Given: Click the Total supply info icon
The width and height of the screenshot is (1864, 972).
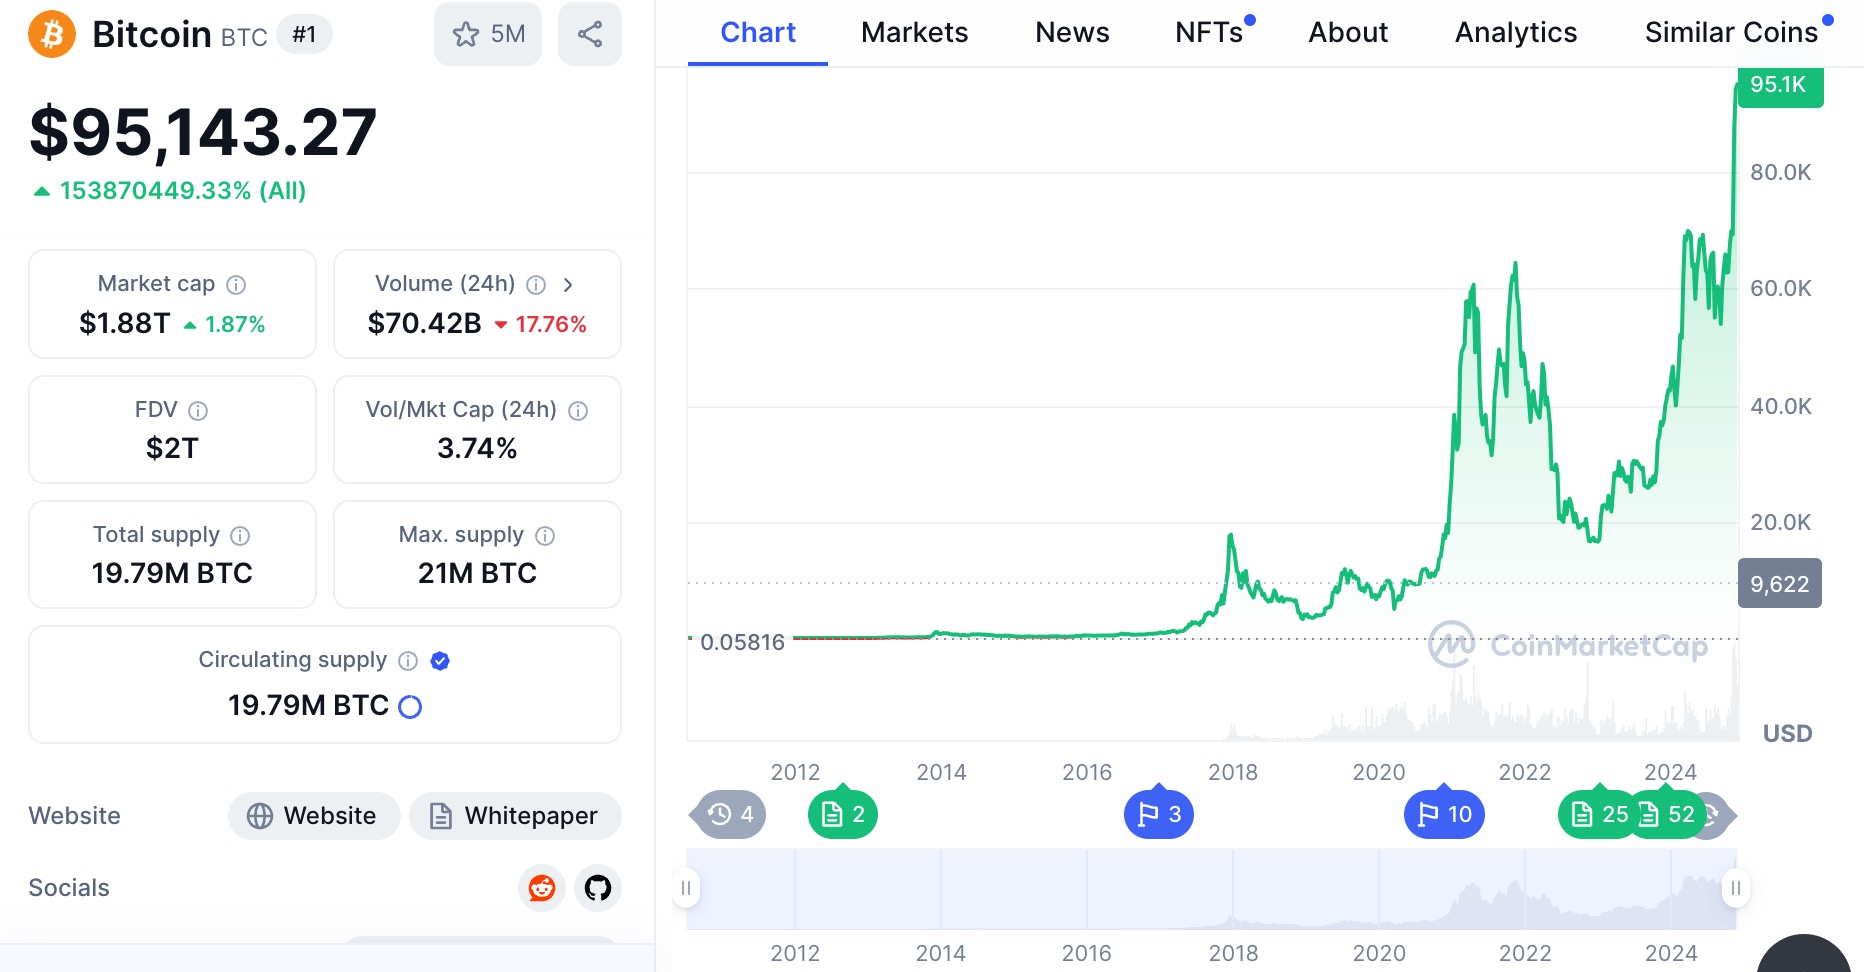Looking at the screenshot, I should [x=240, y=536].
